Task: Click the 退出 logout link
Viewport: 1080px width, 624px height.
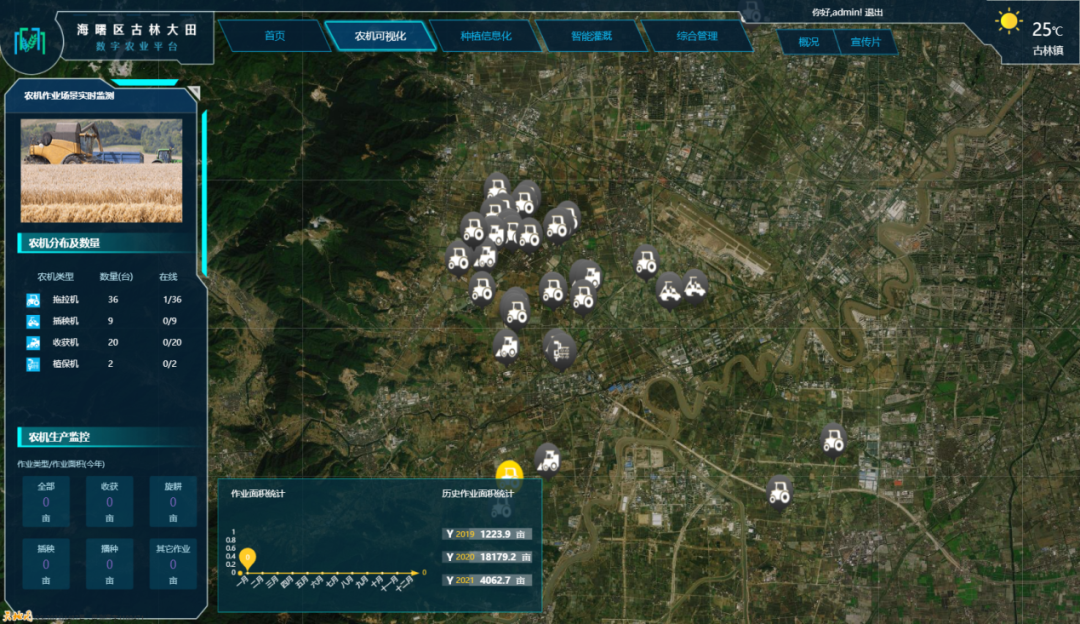Action: 874,12
